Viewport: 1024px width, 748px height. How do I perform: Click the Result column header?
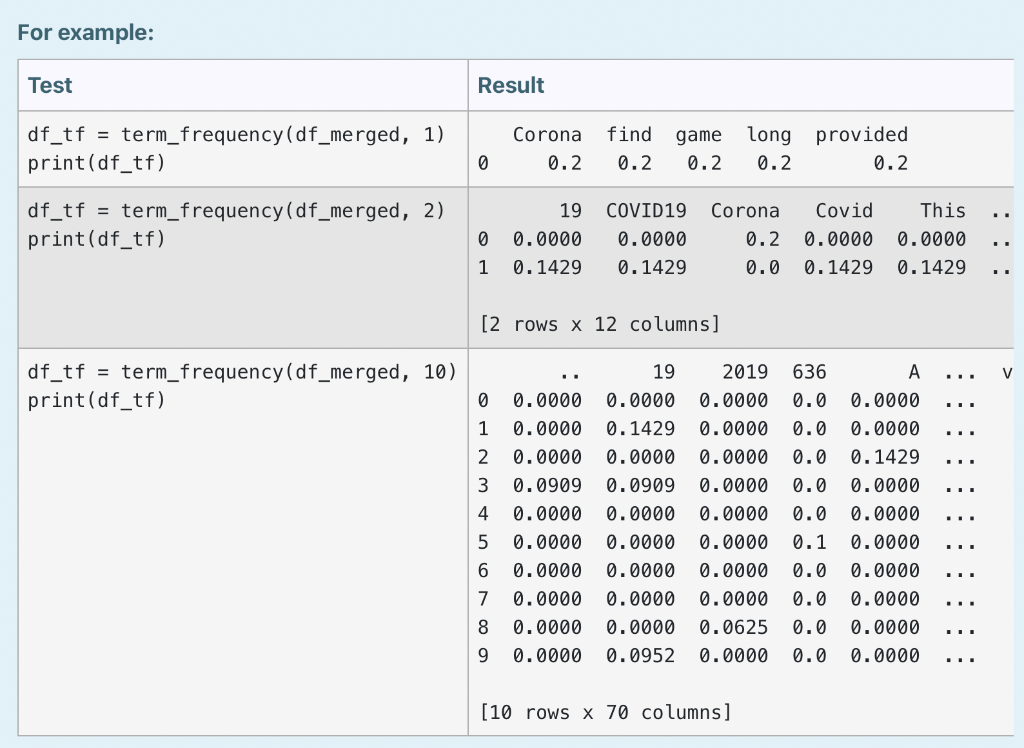(x=511, y=86)
